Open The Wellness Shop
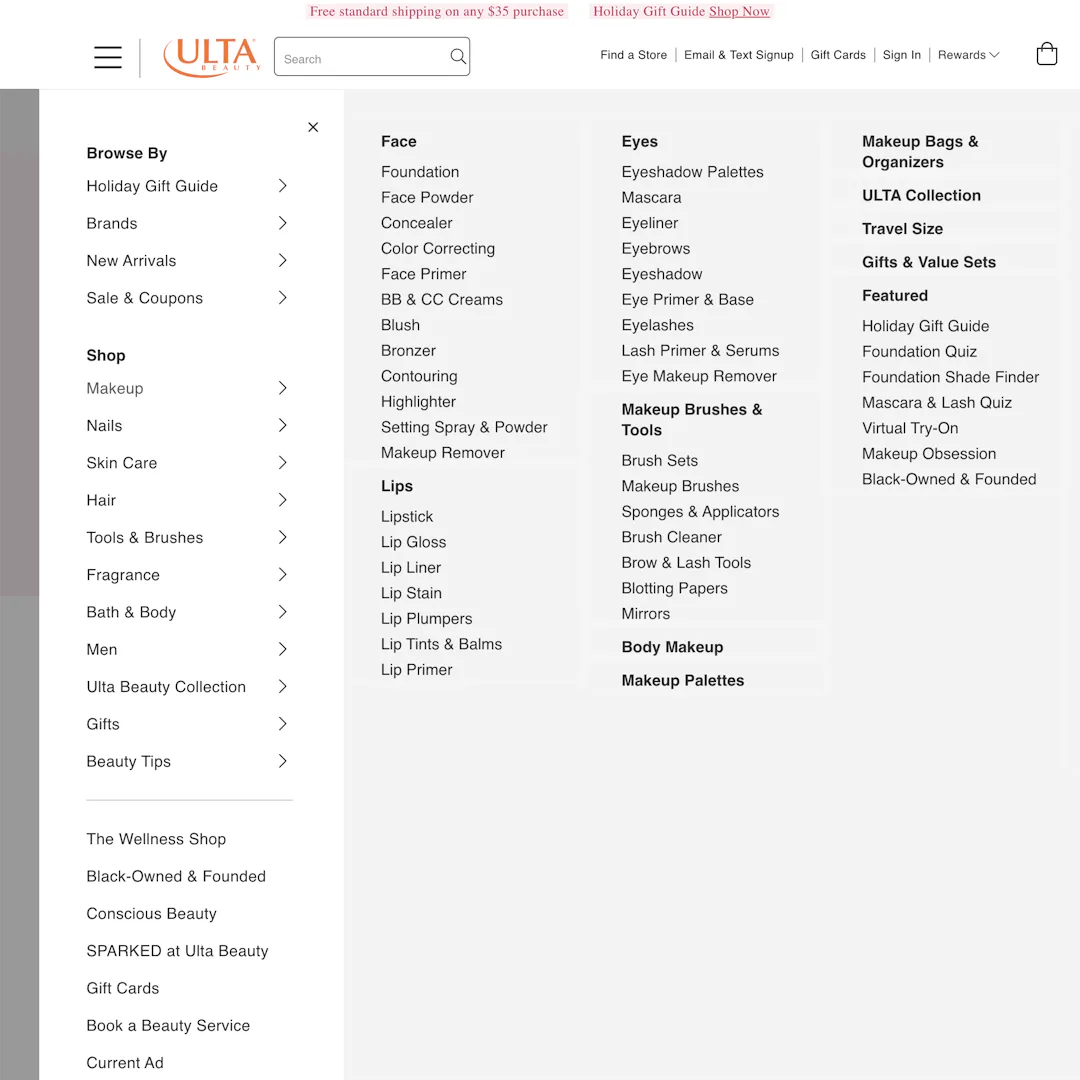 [x=156, y=839]
